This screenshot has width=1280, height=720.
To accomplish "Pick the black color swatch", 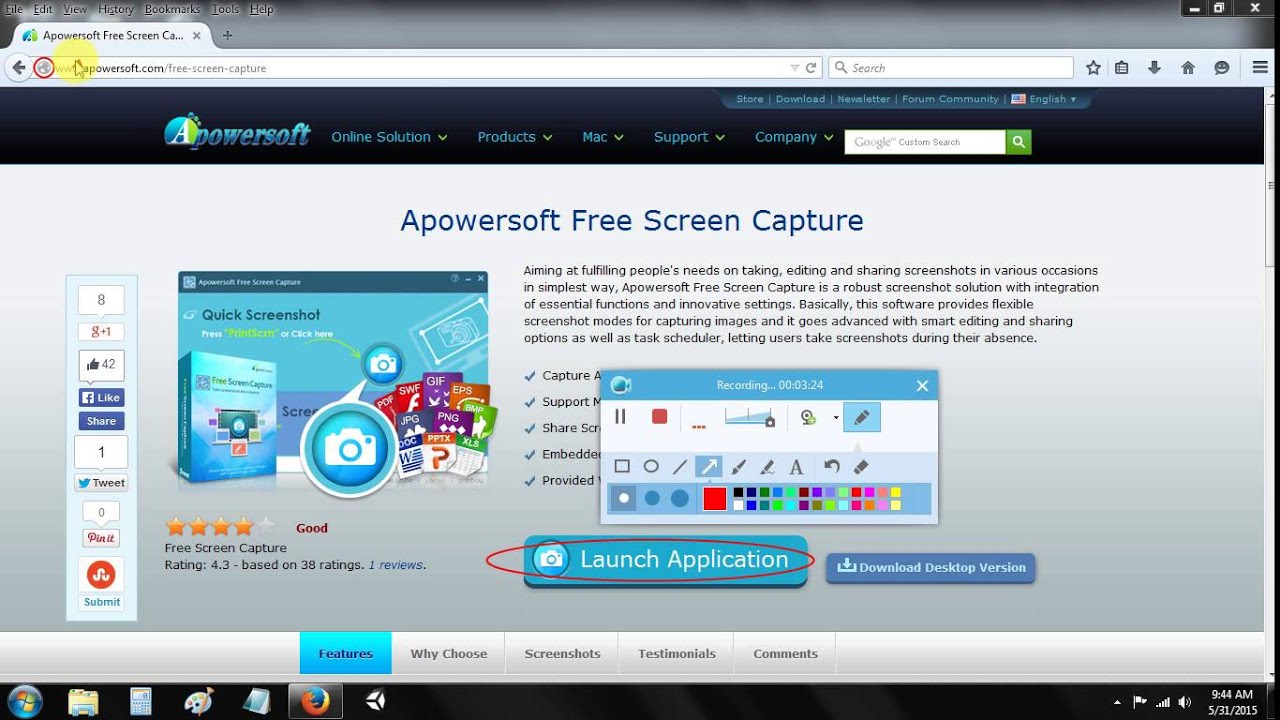I will point(738,492).
